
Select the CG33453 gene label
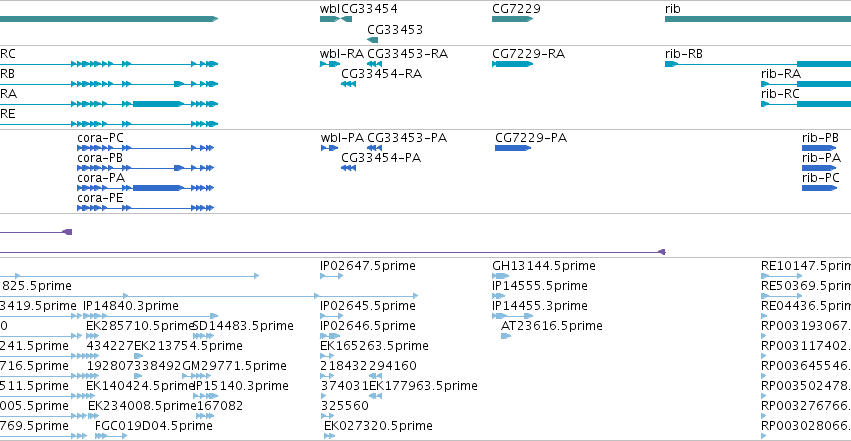(395, 30)
